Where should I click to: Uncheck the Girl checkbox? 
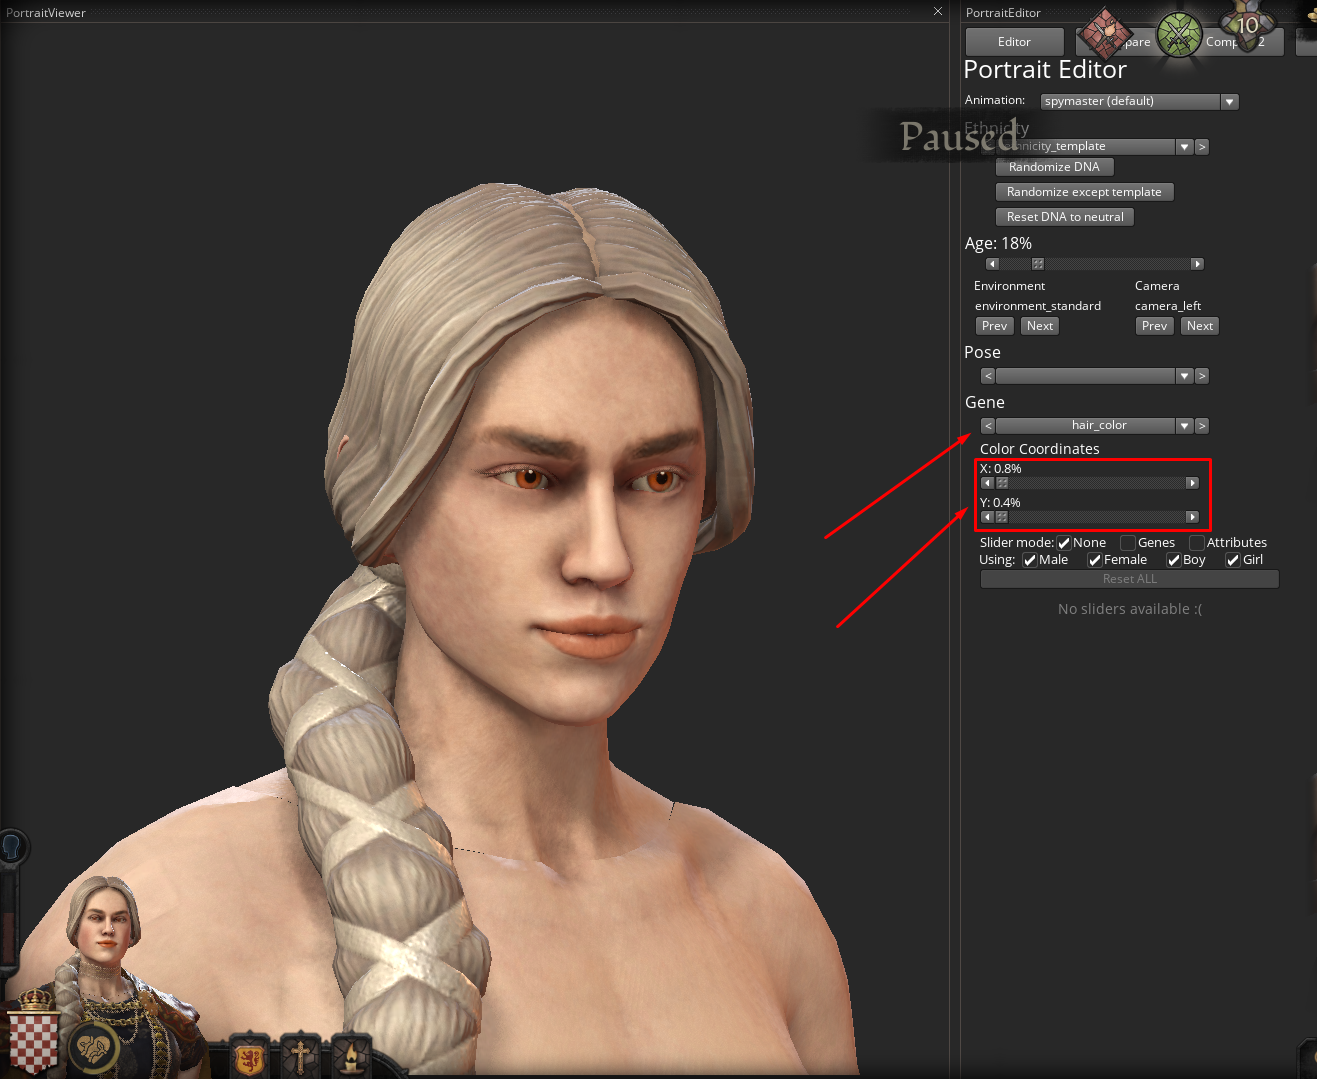point(1233,560)
